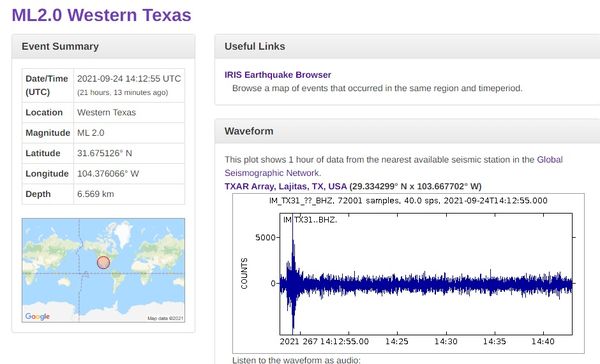This screenshot has width=600, height=364.
Task: Click the red earthquake marker on map
Action: pos(103,263)
